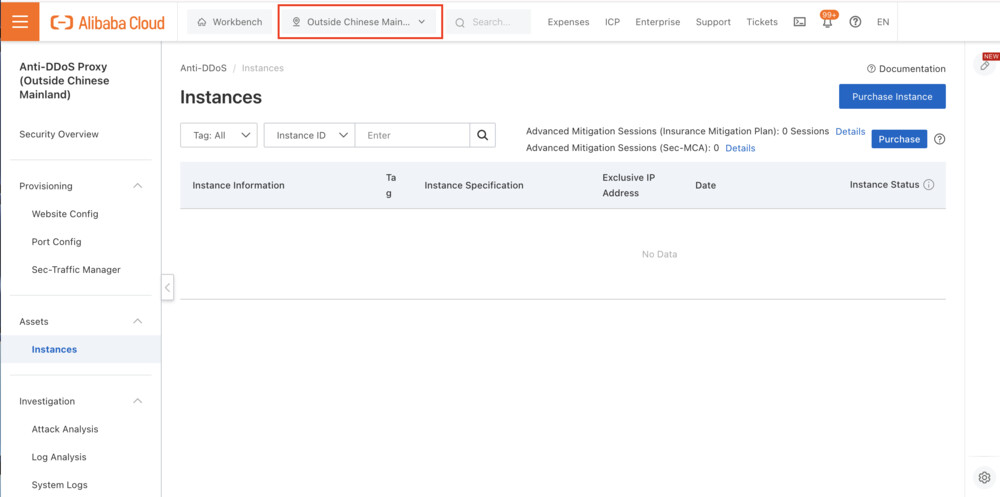Screen dimensions: 1000x497
Task: Click help icon next to Purchase button
Action: click(x=939, y=139)
